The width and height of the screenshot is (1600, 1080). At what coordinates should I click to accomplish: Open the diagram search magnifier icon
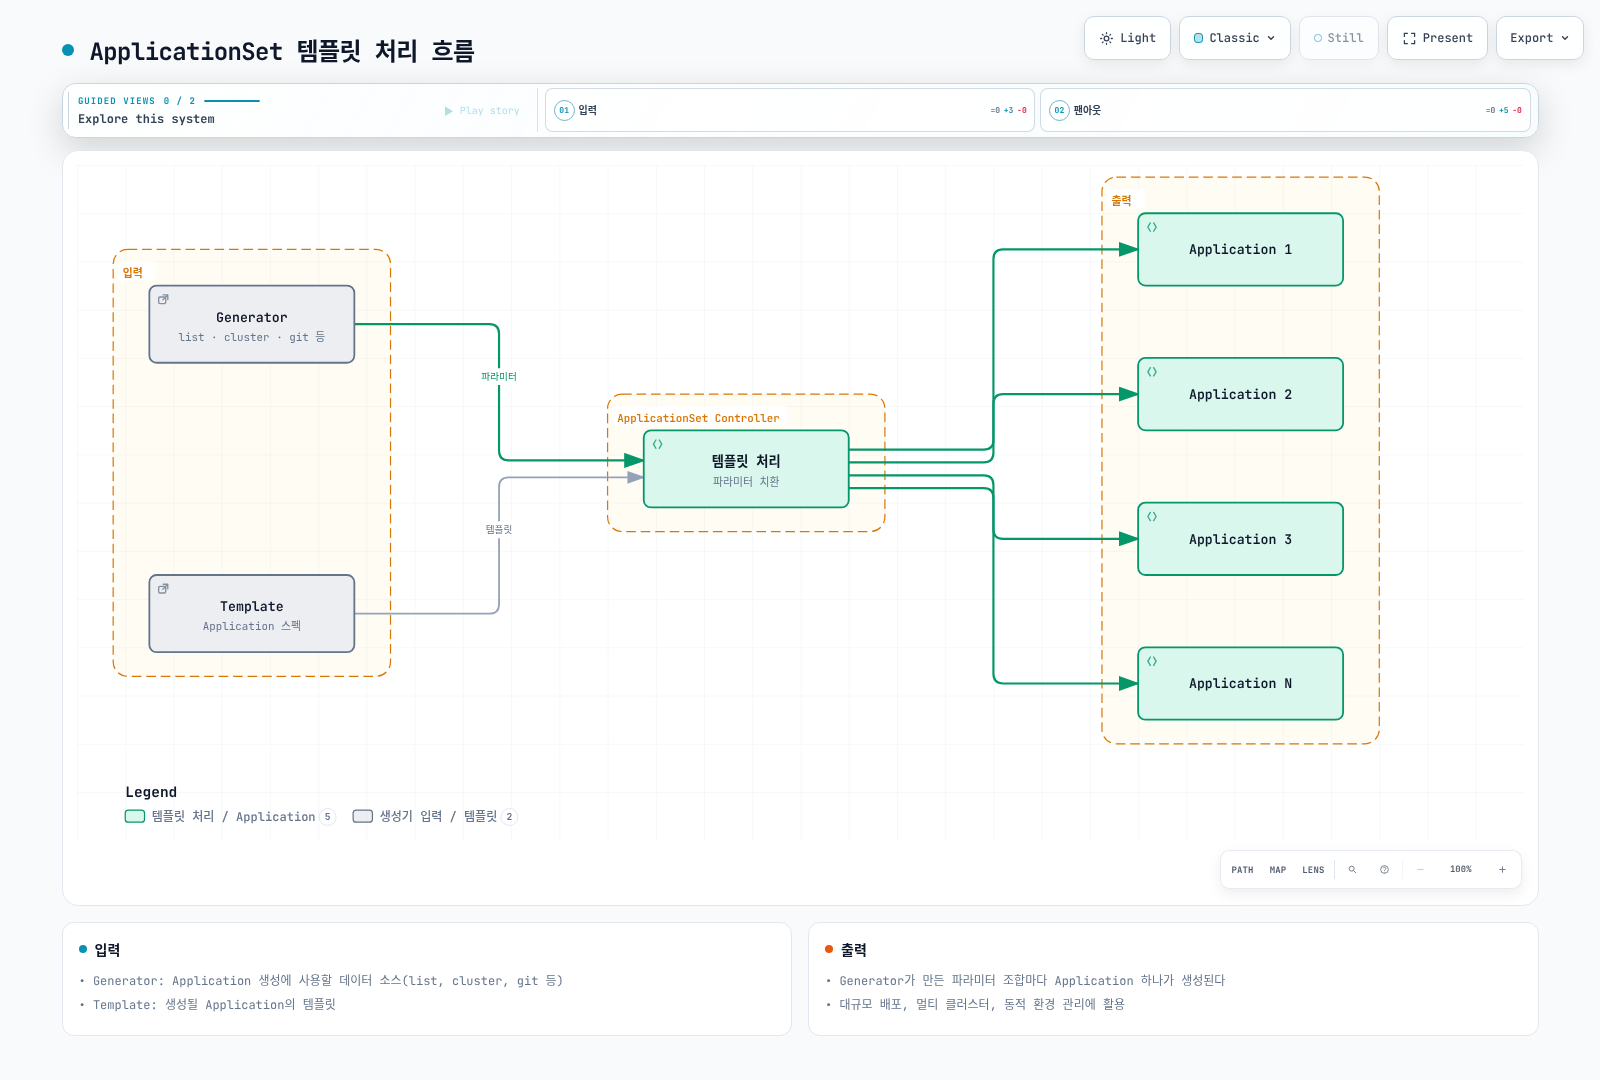click(1352, 870)
